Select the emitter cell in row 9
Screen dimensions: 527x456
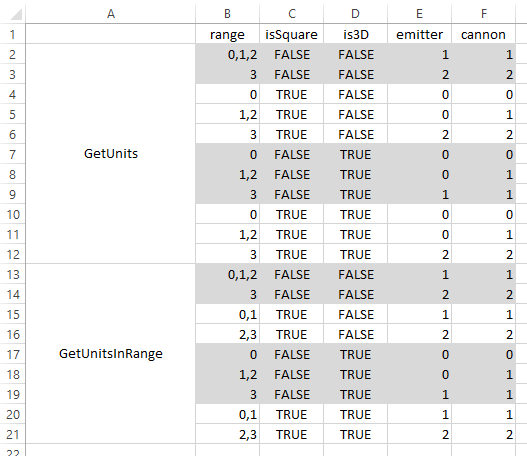419,194
